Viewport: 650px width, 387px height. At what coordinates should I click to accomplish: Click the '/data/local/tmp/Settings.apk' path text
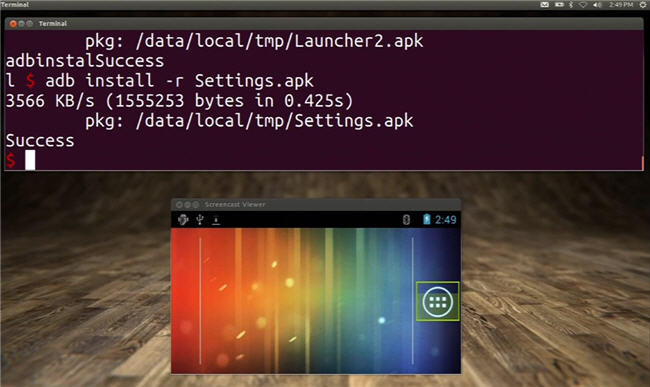274,121
